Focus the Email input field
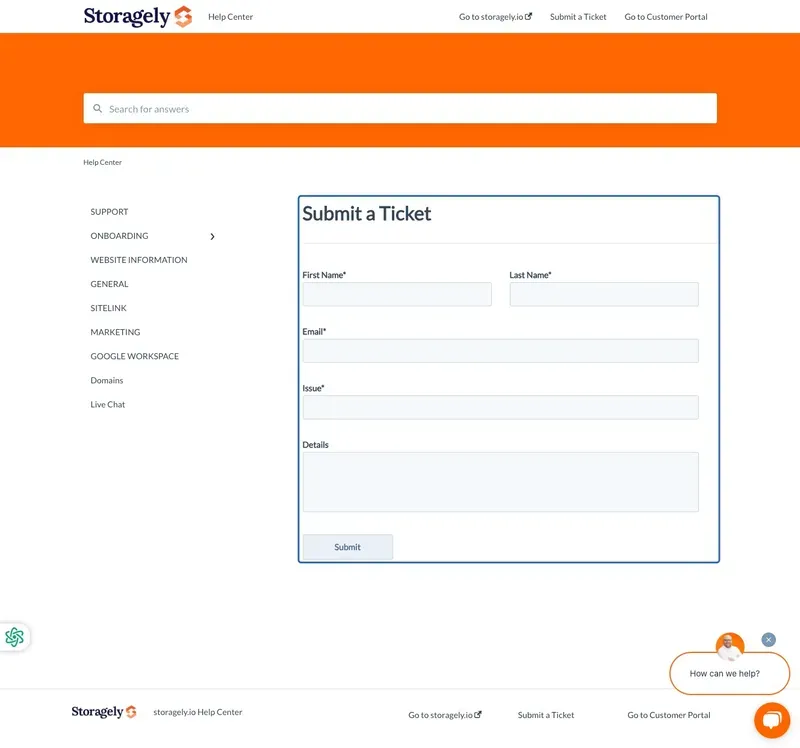 [x=501, y=351]
